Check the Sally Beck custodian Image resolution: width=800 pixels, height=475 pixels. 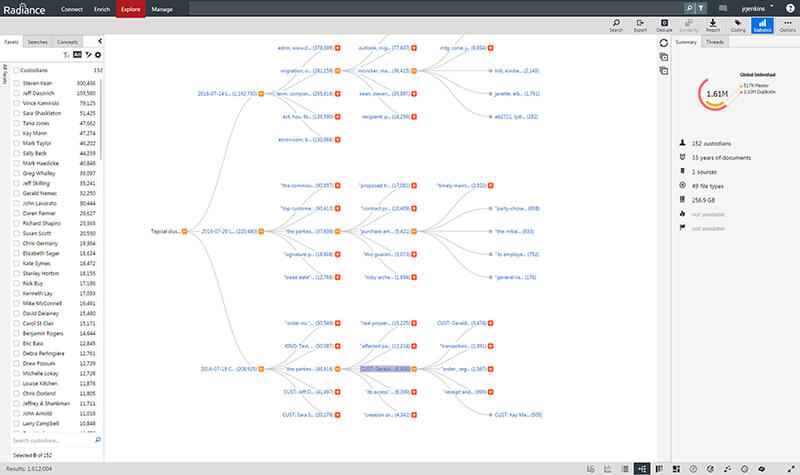(16, 153)
